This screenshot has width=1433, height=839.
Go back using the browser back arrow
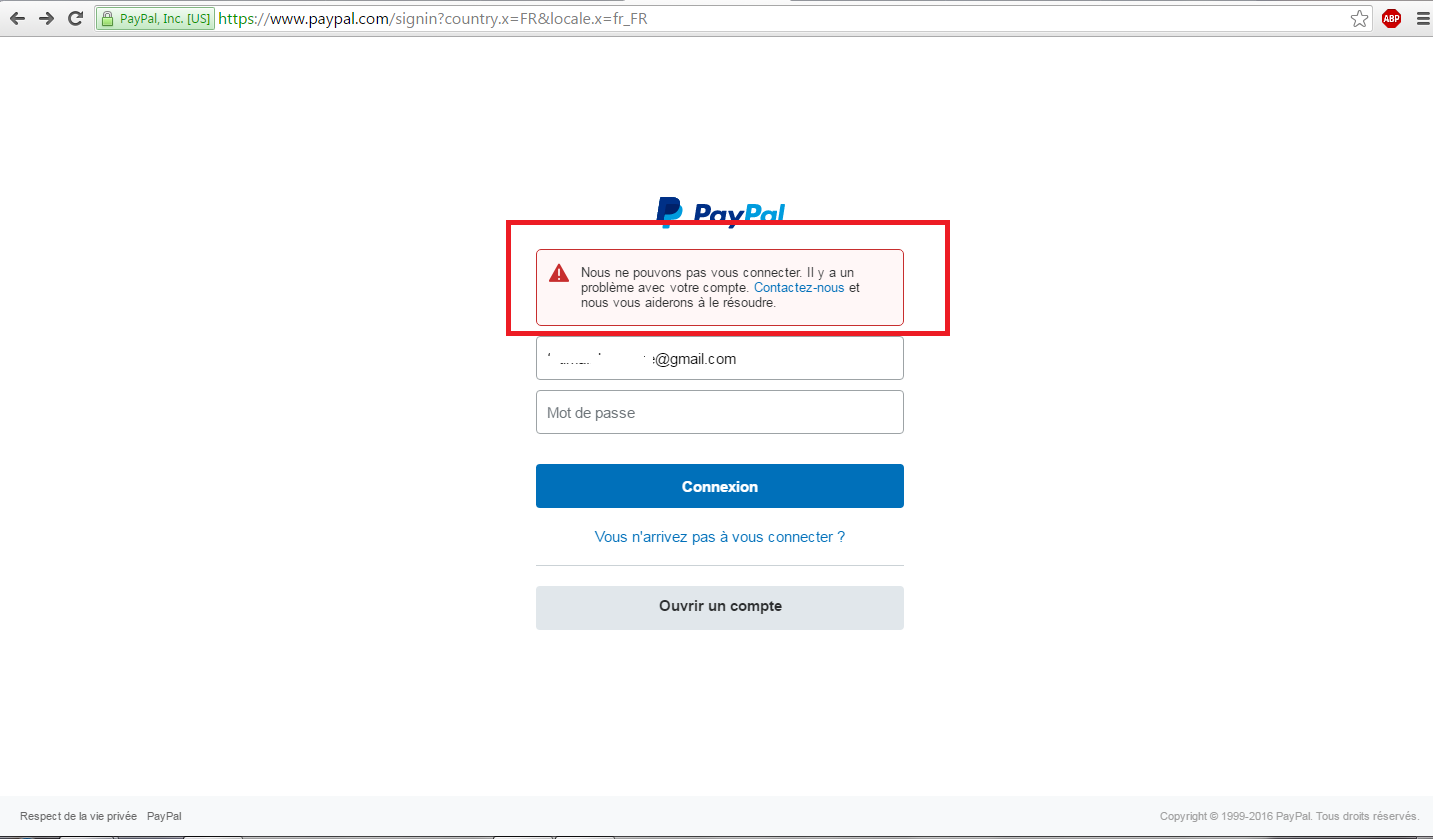click(x=17, y=18)
